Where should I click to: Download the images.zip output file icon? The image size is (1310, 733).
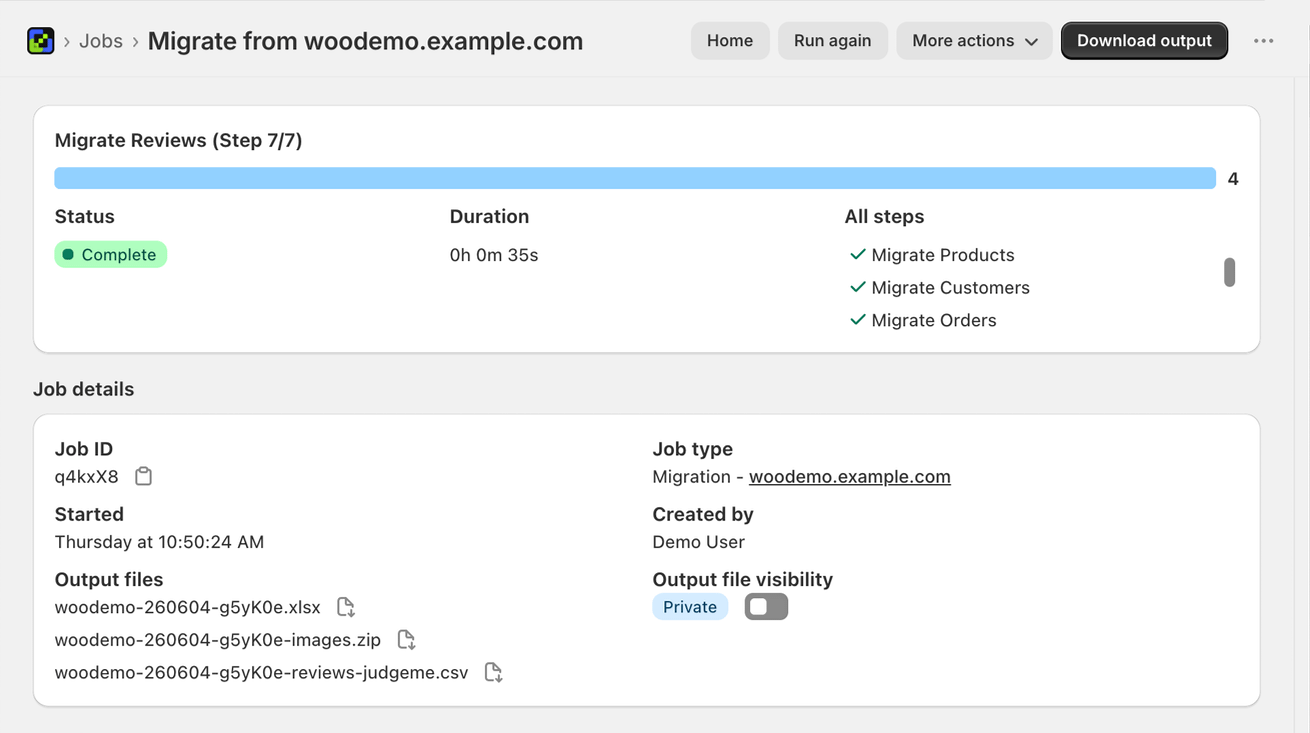coord(406,640)
